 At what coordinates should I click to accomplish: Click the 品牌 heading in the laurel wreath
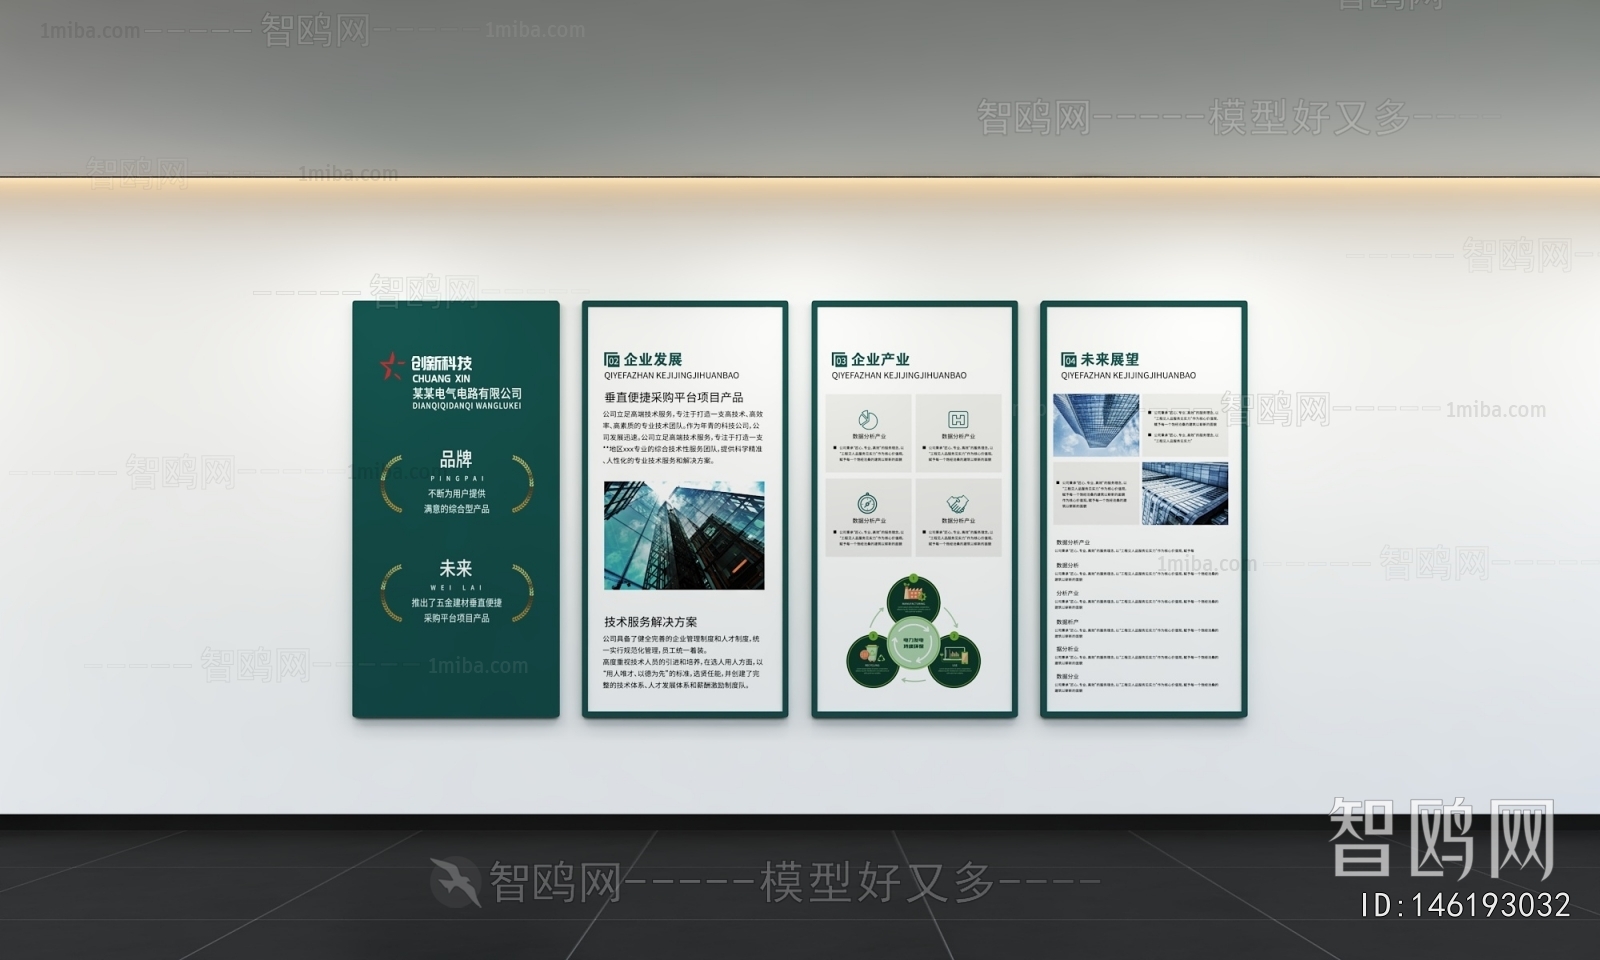(x=456, y=459)
